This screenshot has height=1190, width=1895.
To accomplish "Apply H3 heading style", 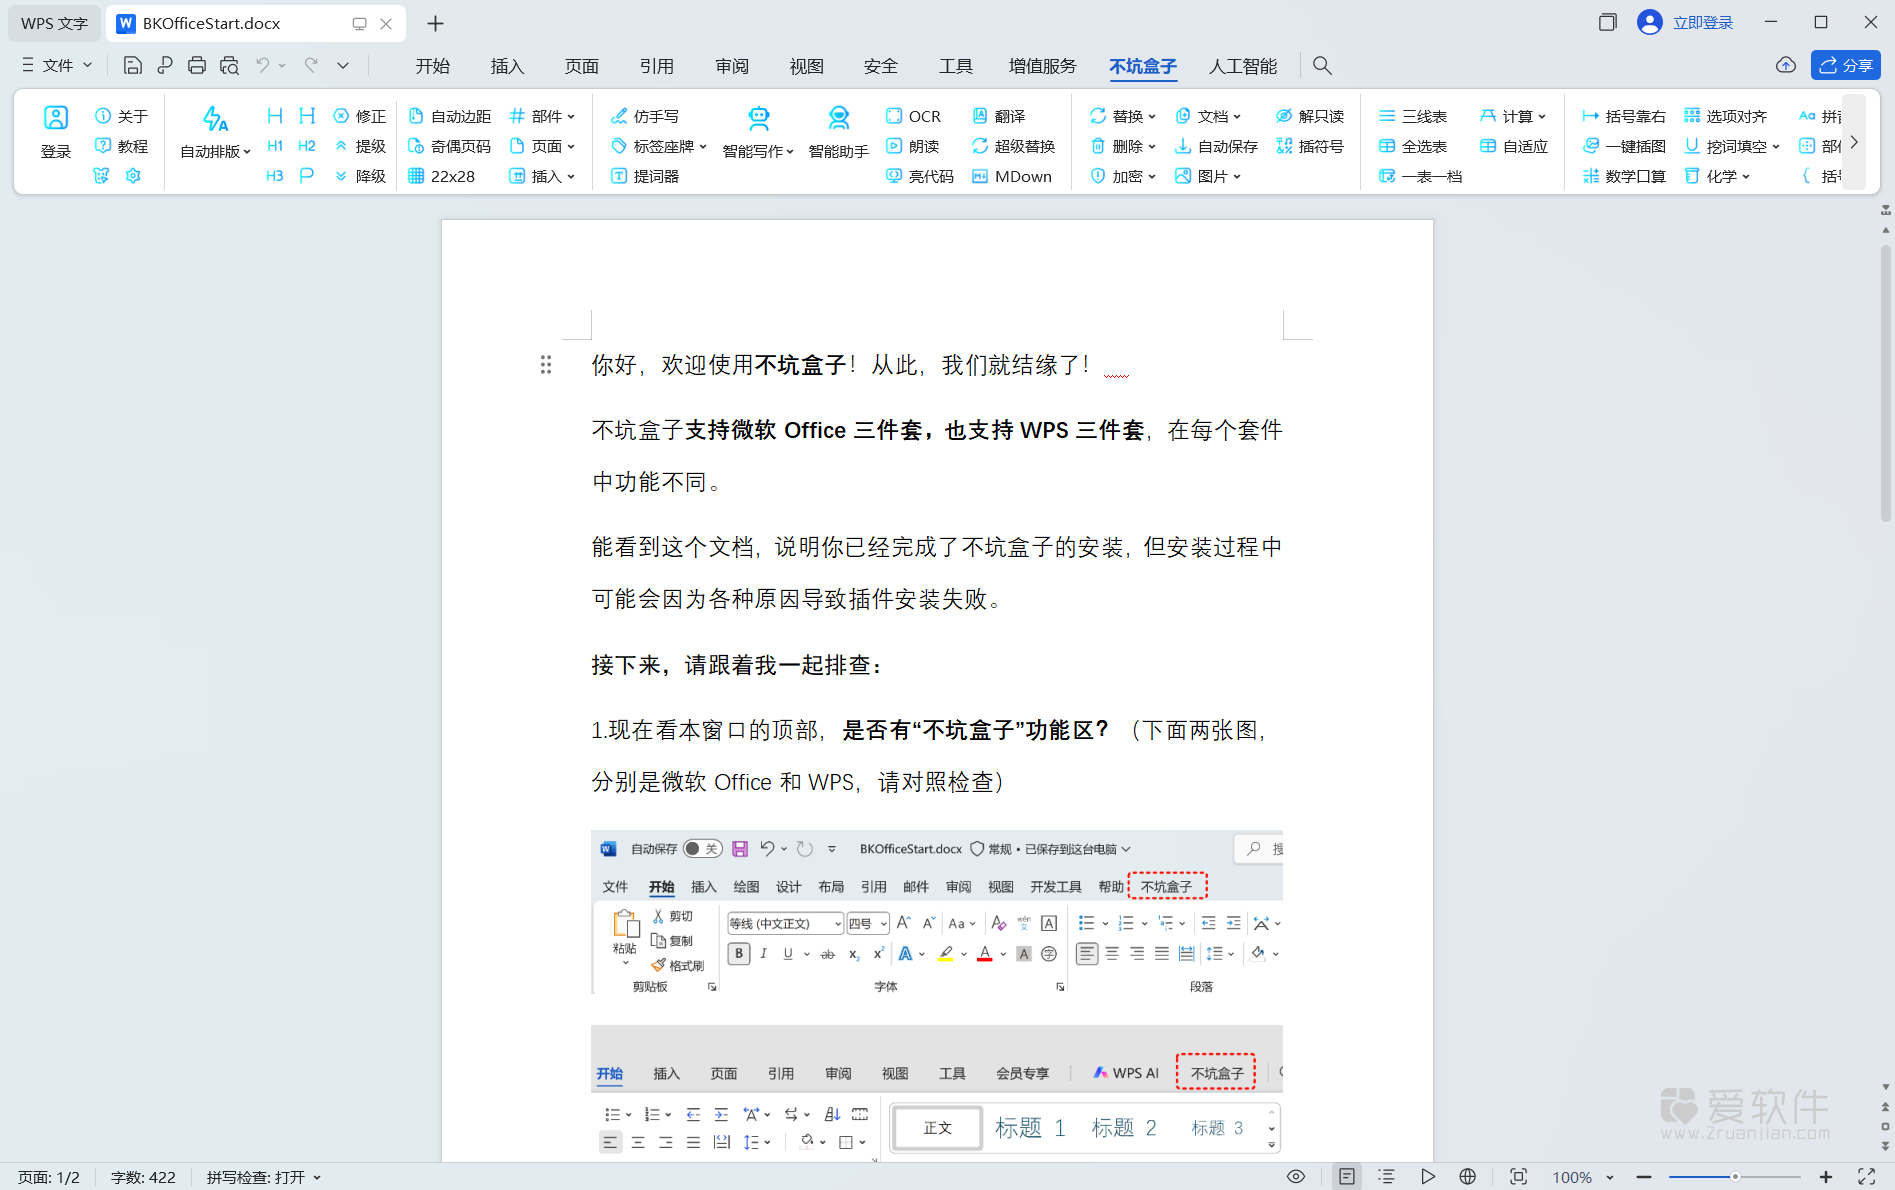I will tap(275, 176).
